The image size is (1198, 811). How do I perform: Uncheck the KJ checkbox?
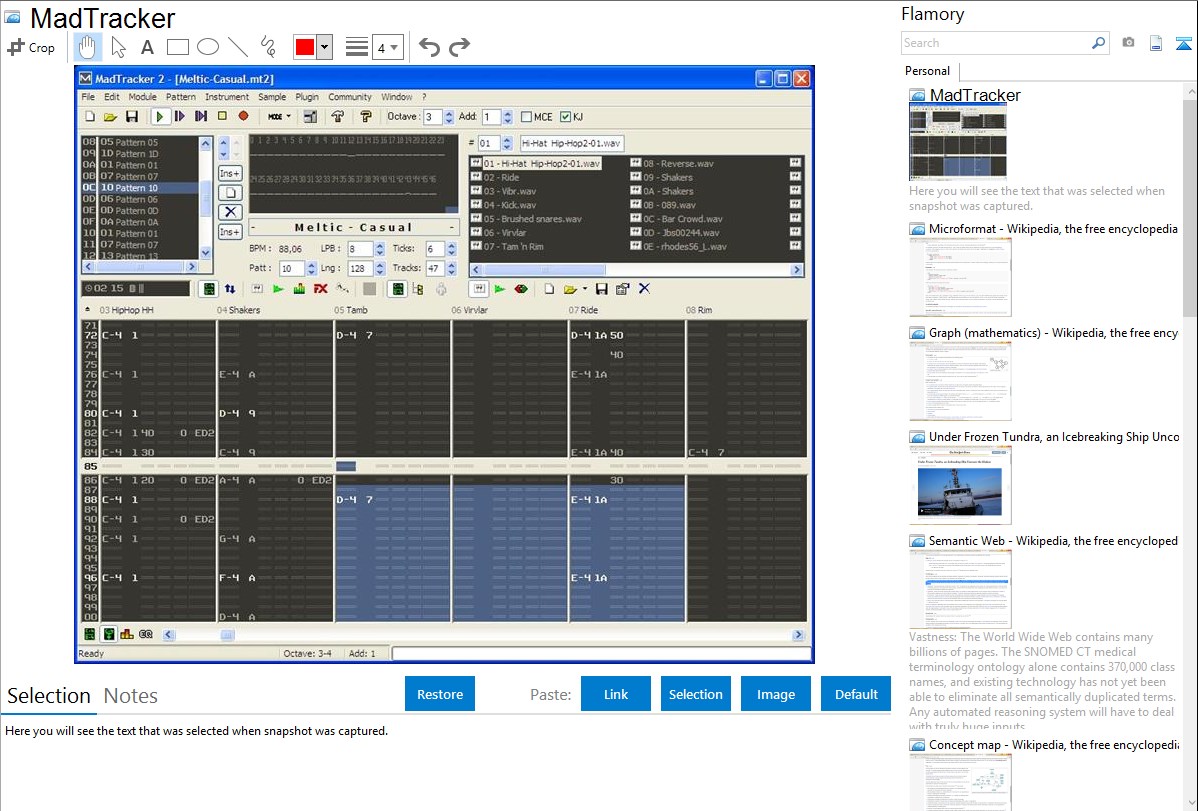pyautogui.click(x=565, y=117)
